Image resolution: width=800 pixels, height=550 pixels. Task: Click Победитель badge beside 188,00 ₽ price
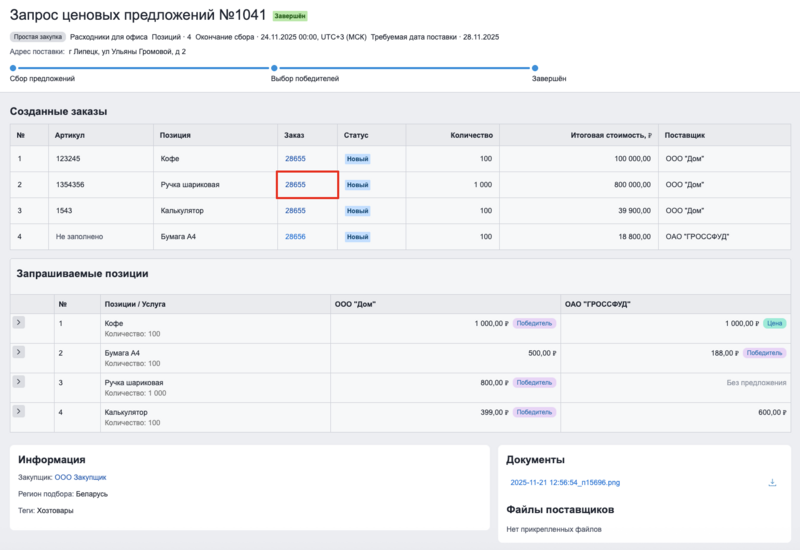pyautogui.click(x=765, y=352)
